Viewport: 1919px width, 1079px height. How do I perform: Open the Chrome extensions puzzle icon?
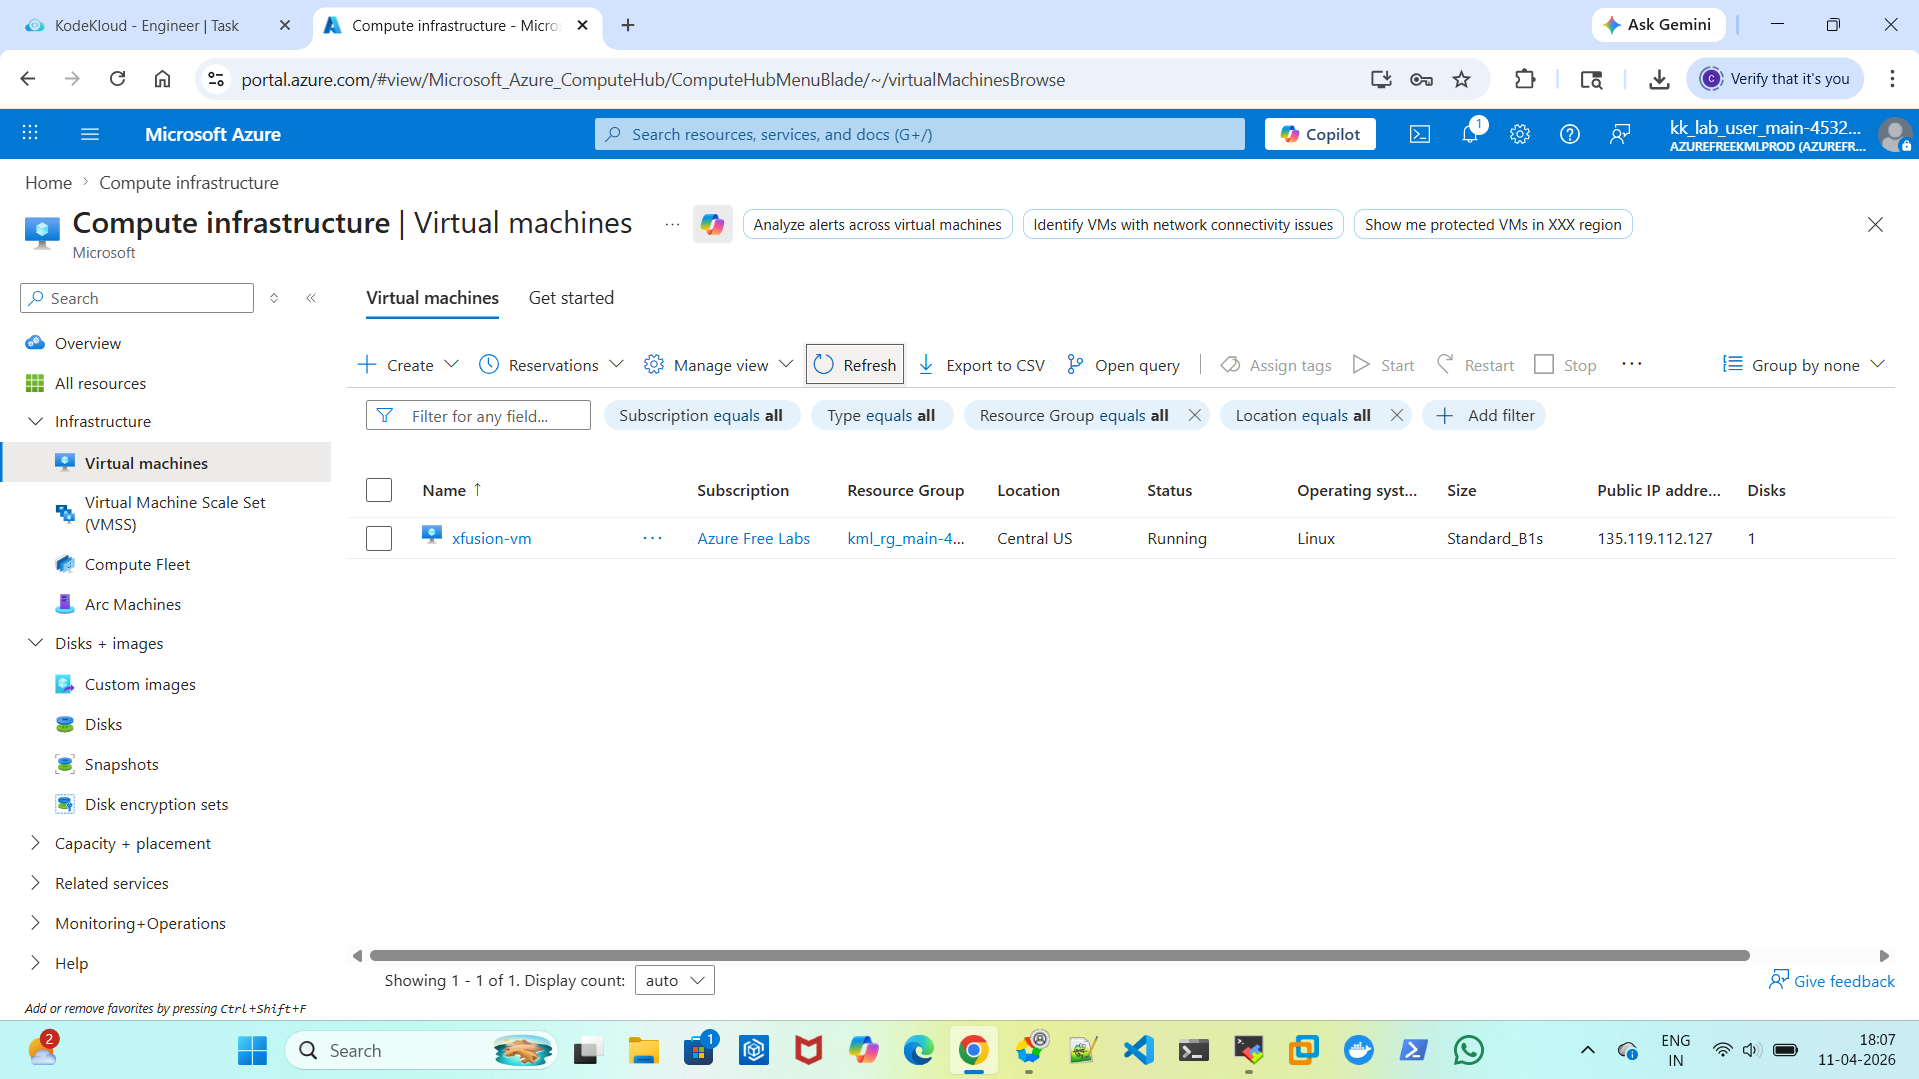[1525, 79]
